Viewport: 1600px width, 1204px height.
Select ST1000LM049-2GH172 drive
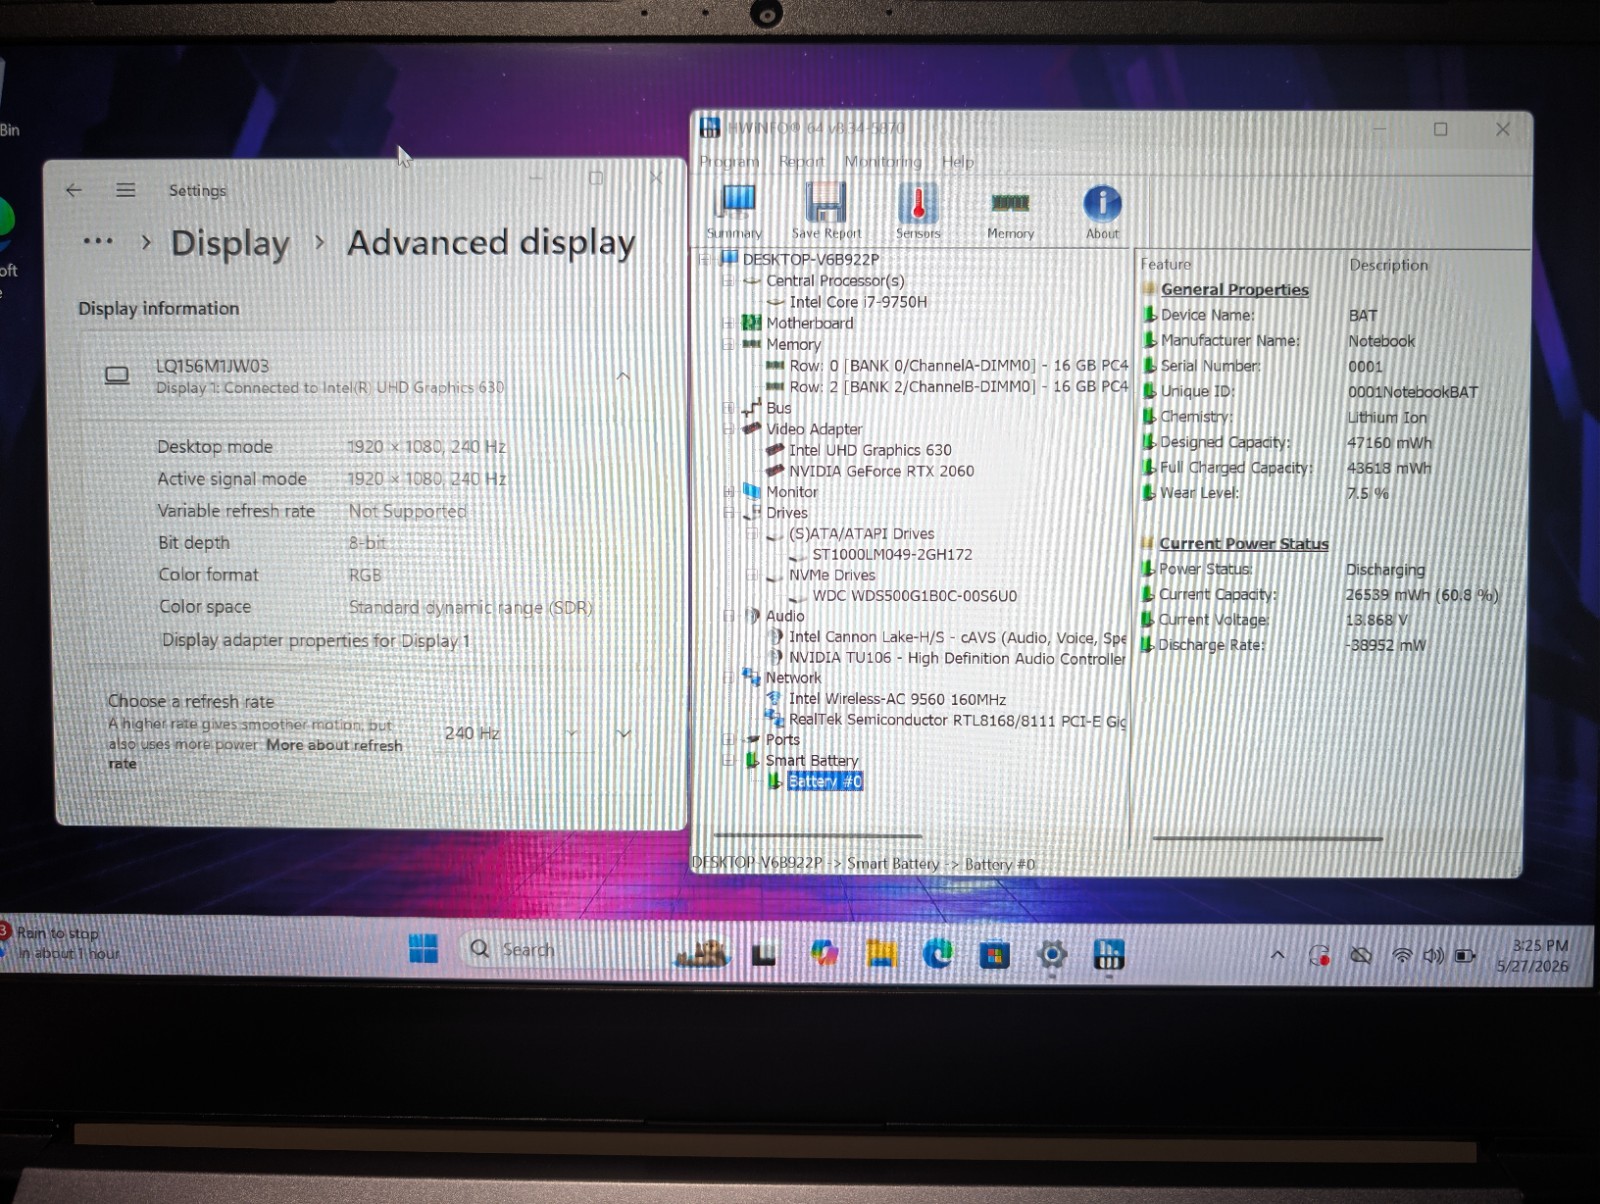pyautogui.click(x=892, y=554)
